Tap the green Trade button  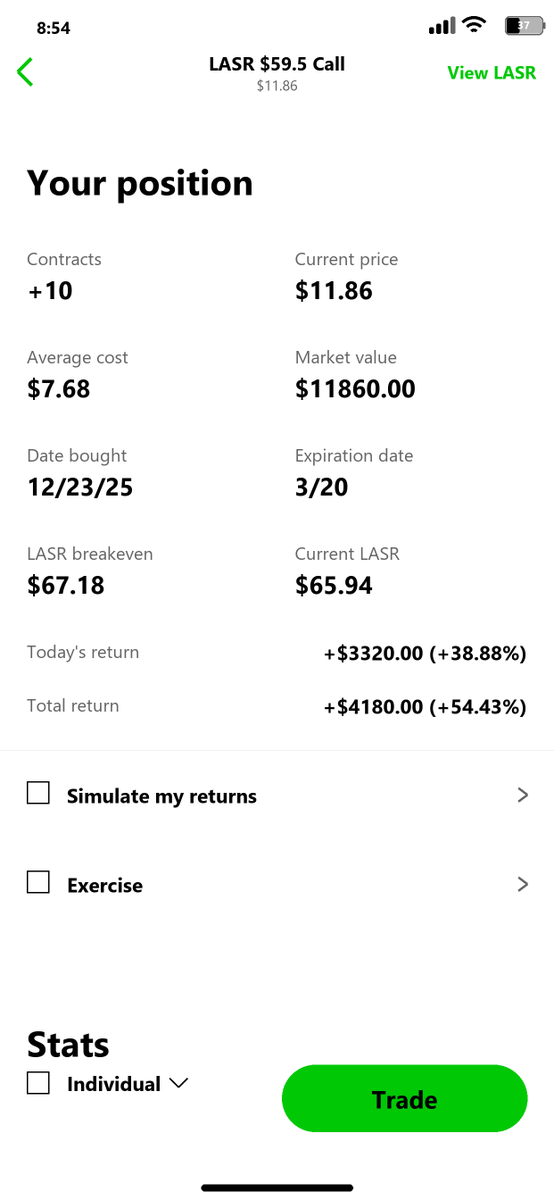tap(404, 1099)
